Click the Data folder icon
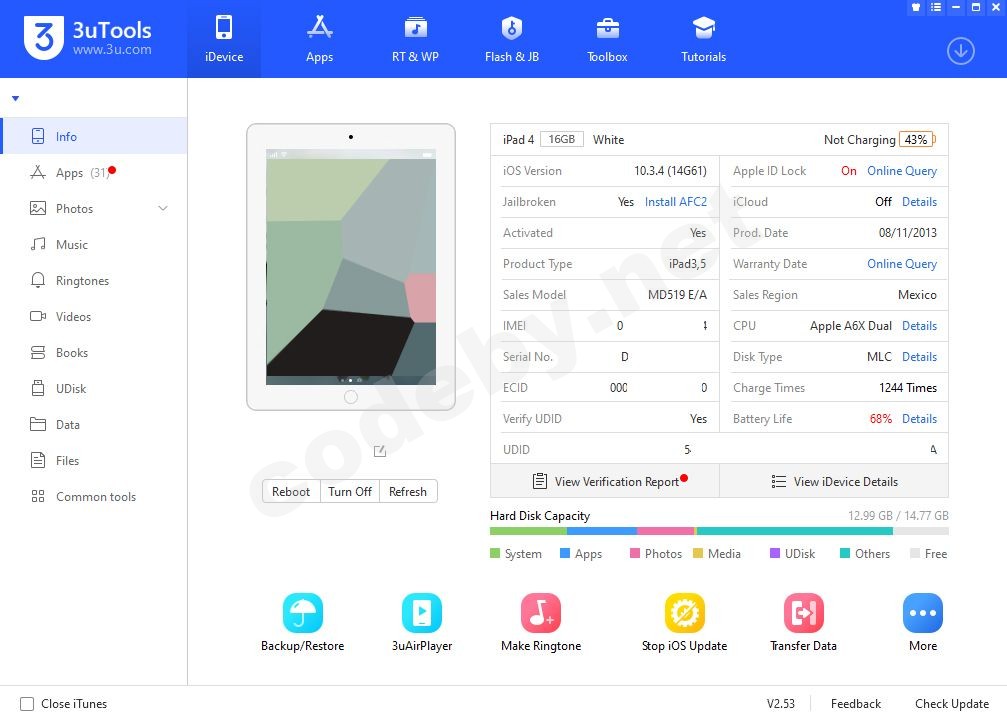Image resolution: width=1007 pixels, height=720 pixels. [38, 424]
